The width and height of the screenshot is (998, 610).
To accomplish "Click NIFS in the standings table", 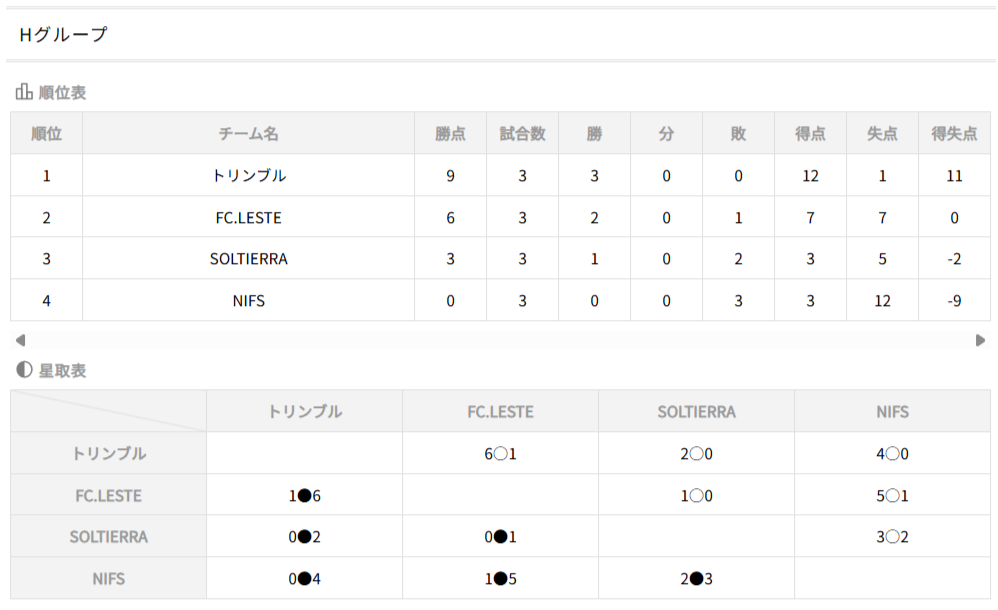I will click(248, 301).
